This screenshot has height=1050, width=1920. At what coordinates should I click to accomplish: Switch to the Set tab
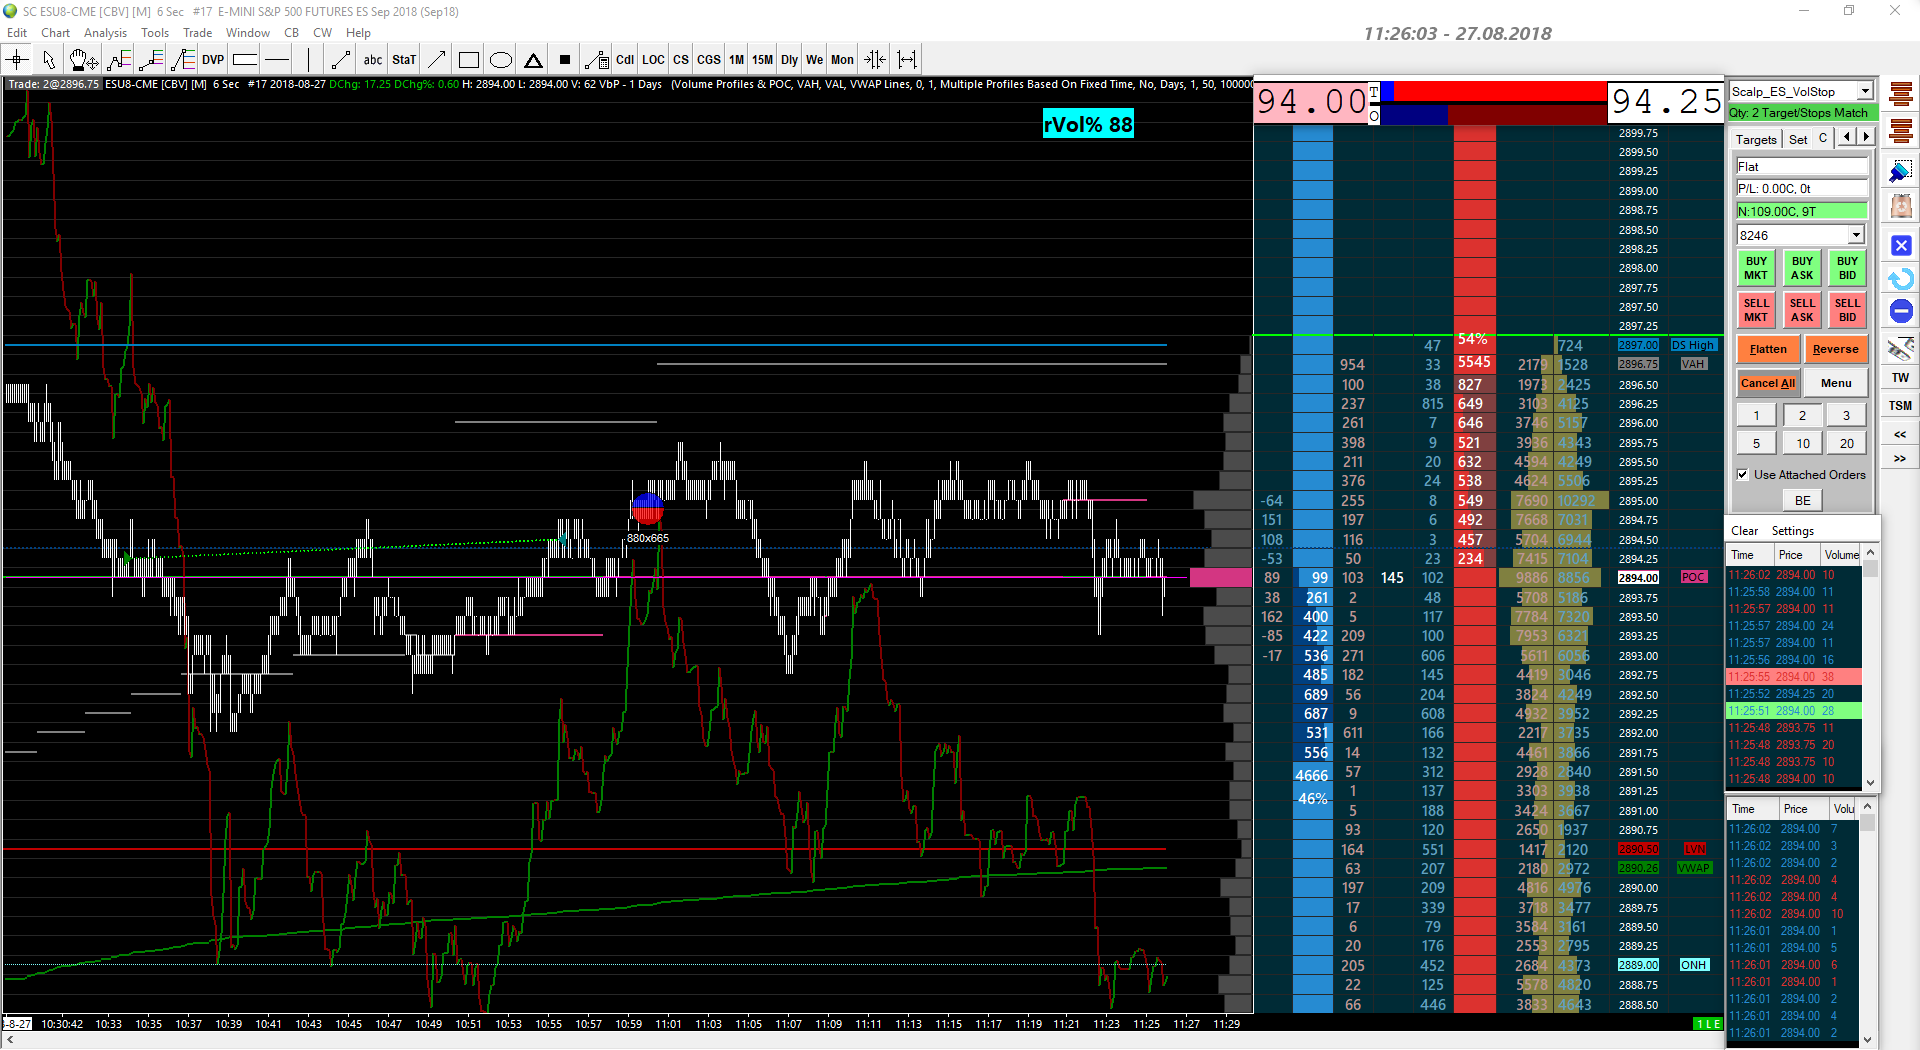[1798, 139]
